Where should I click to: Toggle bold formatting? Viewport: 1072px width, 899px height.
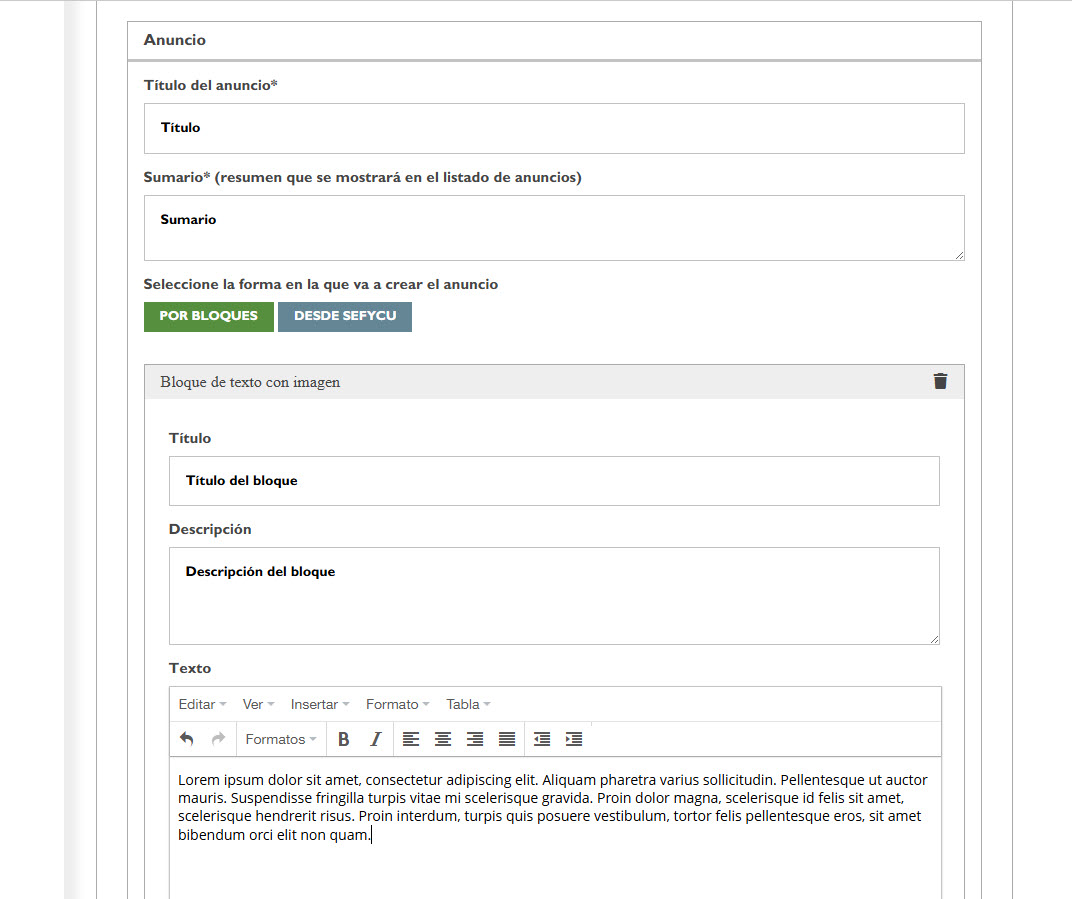click(344, 739)
